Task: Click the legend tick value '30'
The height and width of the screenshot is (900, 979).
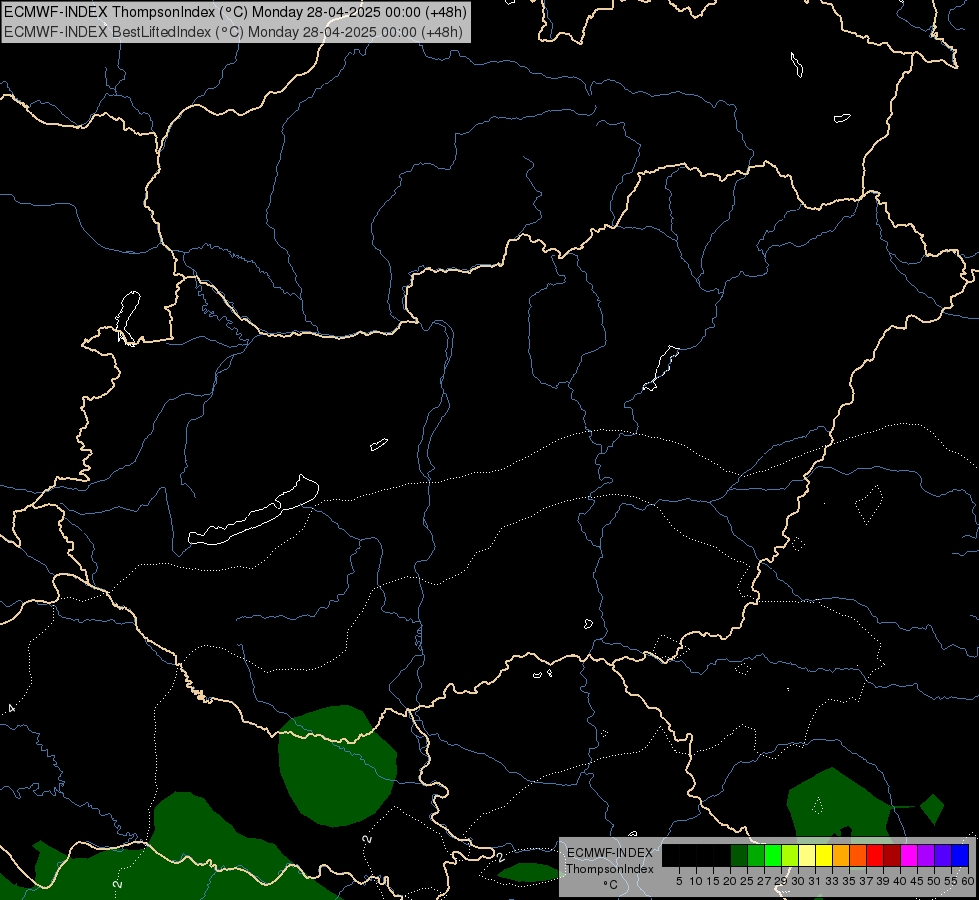Action: tap(799, 881)
